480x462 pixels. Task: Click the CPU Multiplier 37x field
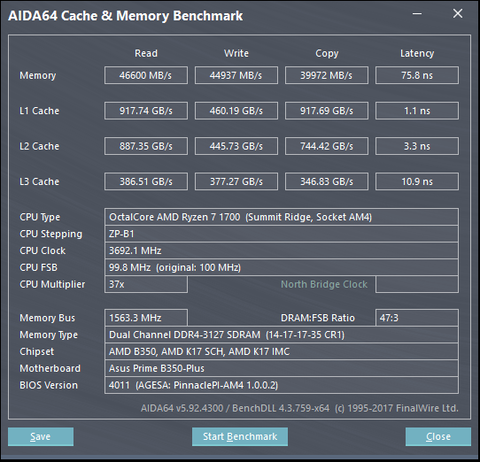point(146,284)
